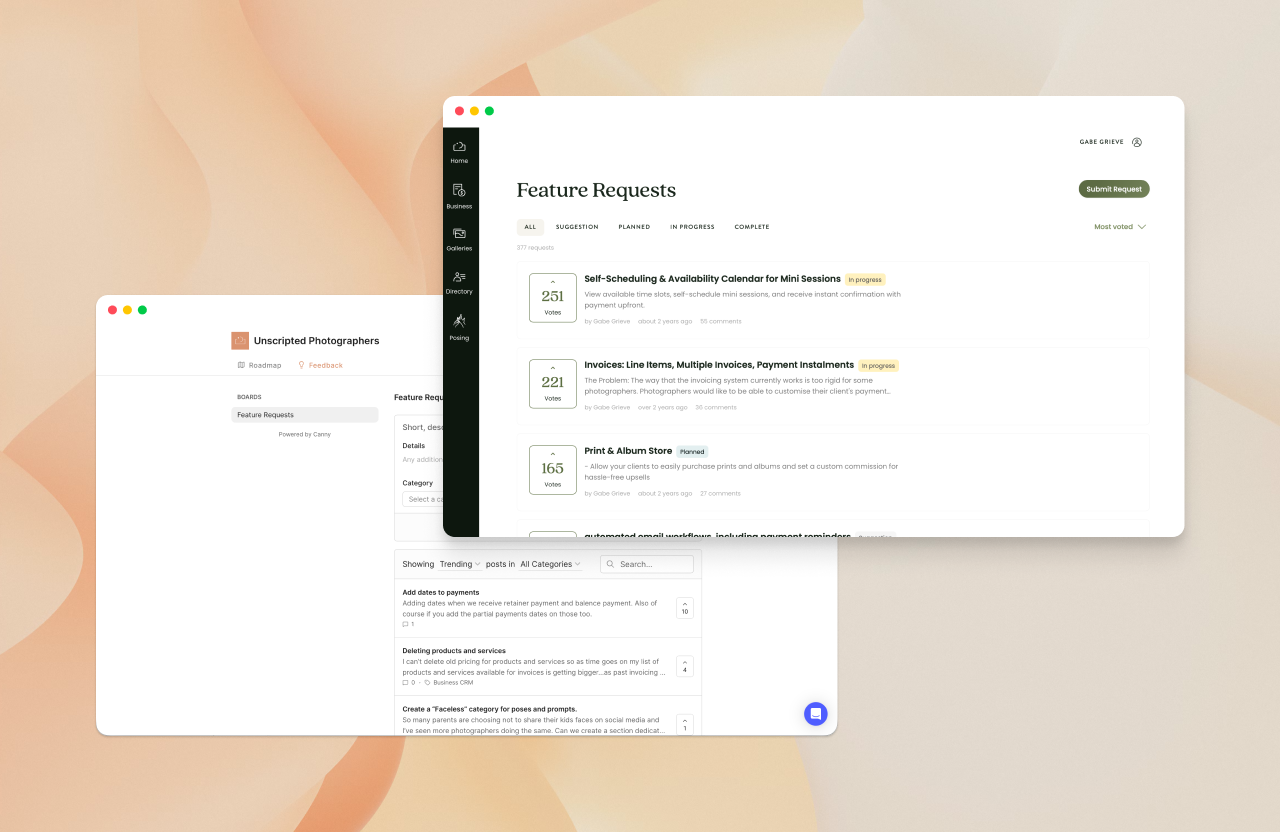Select the PLANNED filter tab

pos(634,227)
